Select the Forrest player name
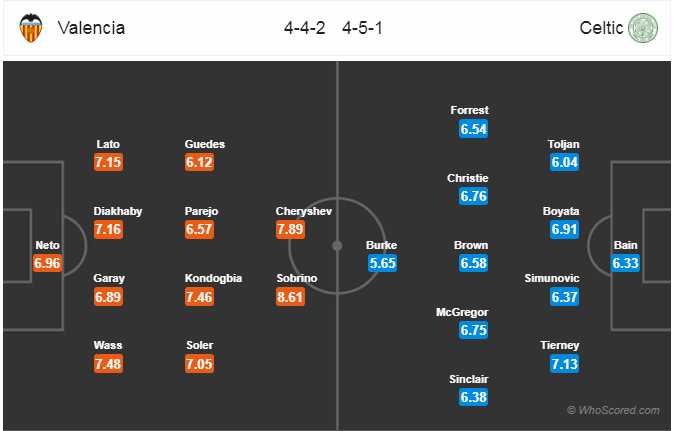Image resolution: width=673 pixels, height=431 pixels. tap(470, 110)
